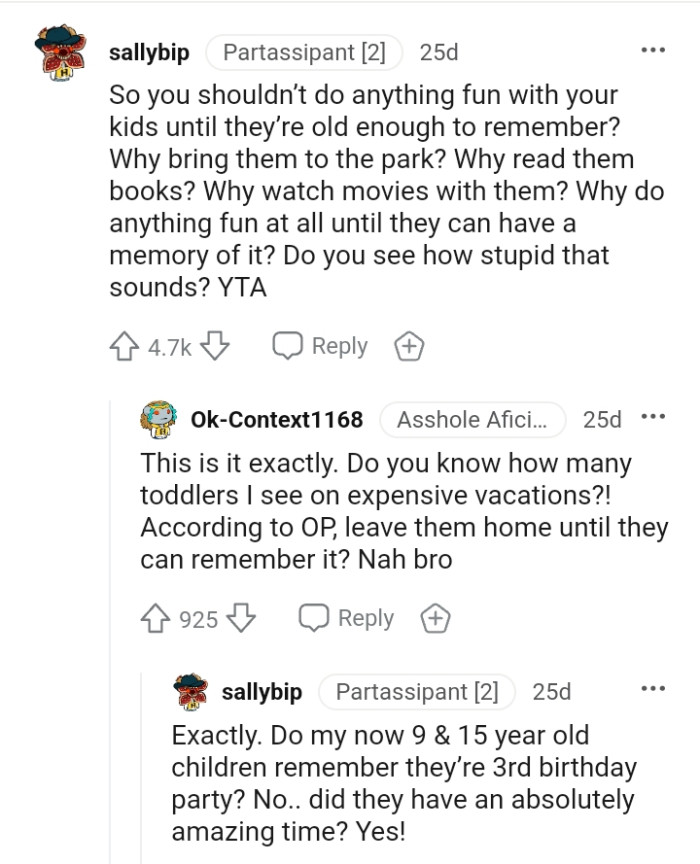700x864 pixels.
Task: Open the award icon on sallybip's first comment
Action: [408, 345]
